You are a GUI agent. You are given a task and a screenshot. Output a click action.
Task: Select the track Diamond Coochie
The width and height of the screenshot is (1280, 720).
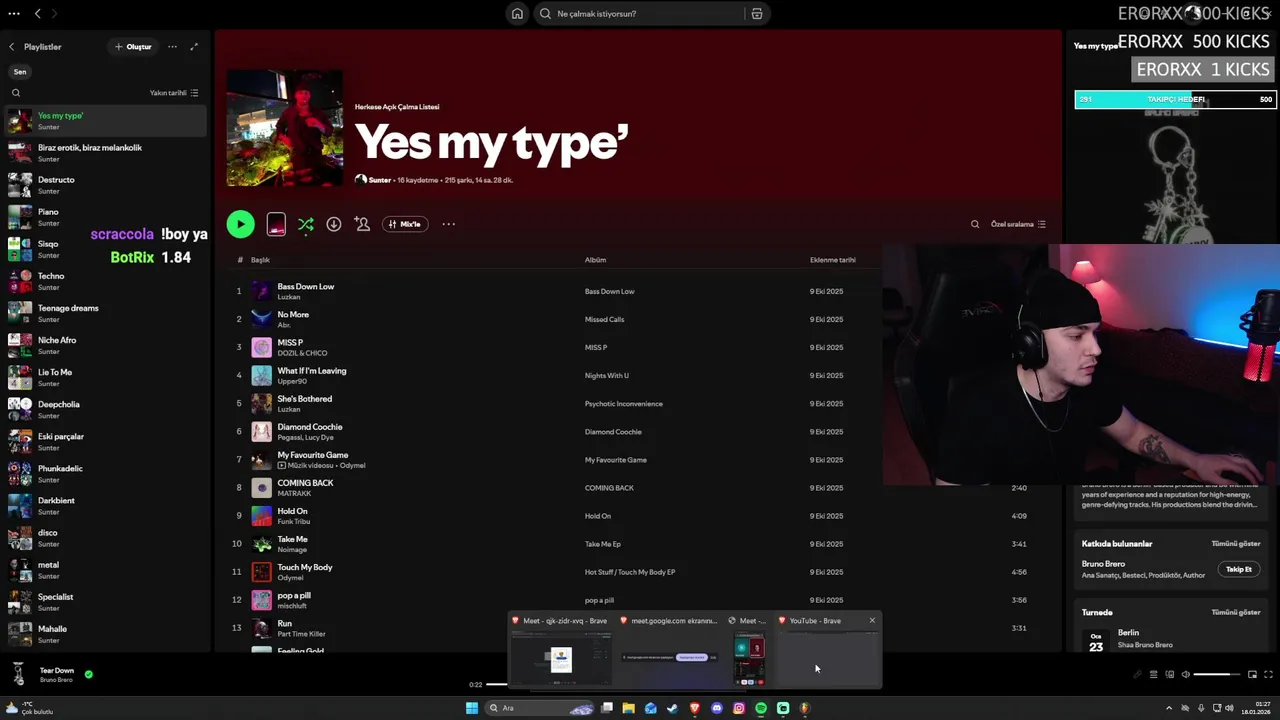coord(309,427)
